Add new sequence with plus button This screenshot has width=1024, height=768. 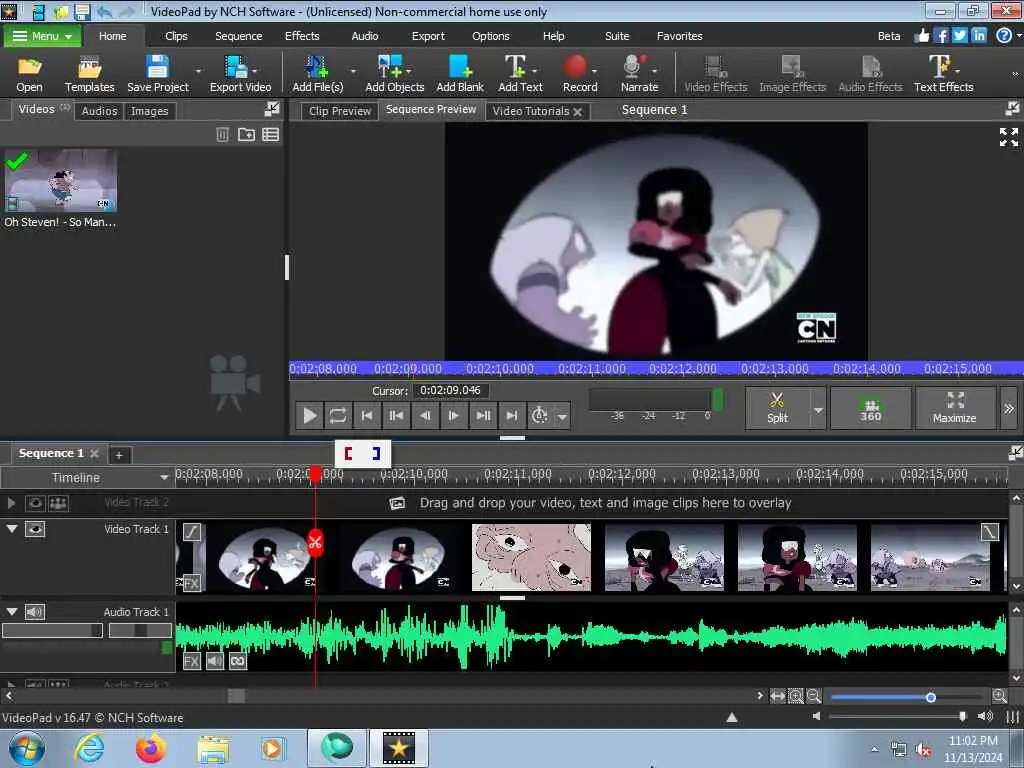[119, 455]
